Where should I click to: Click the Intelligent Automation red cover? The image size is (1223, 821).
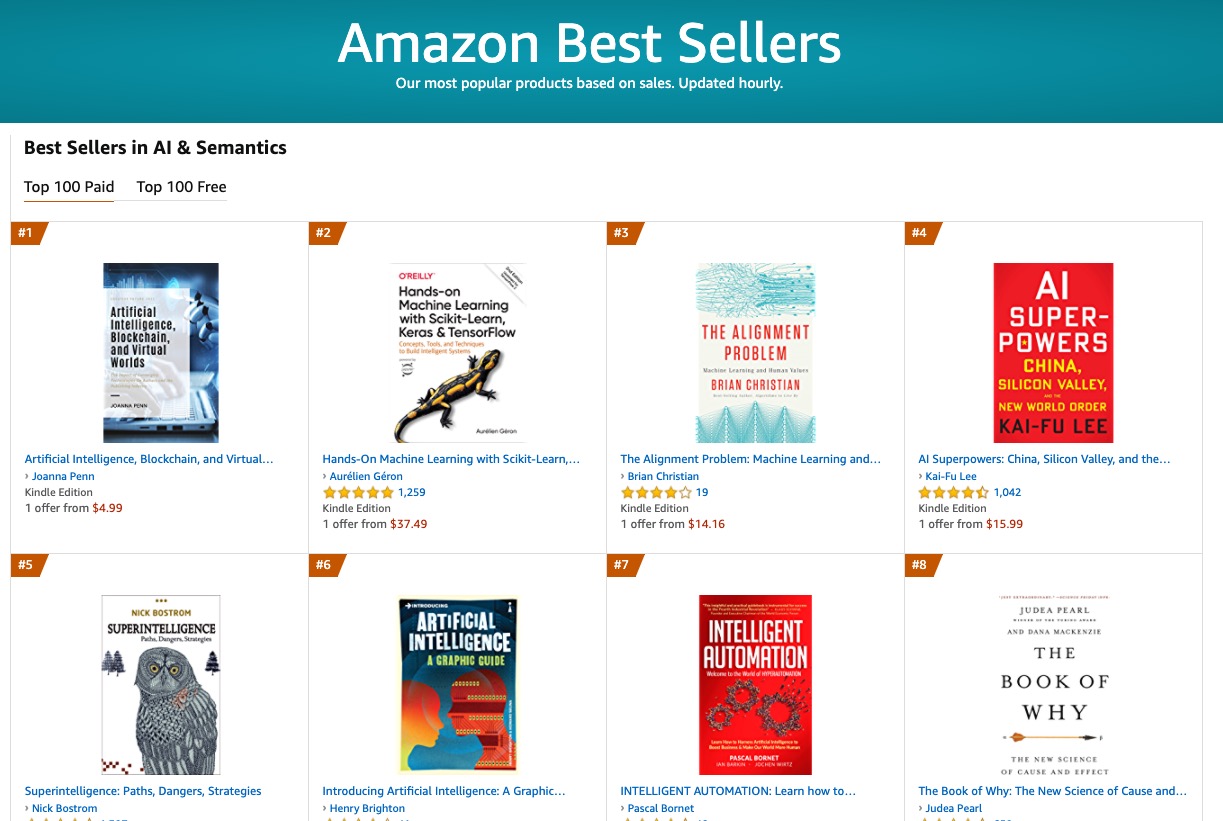coord(754,684)
